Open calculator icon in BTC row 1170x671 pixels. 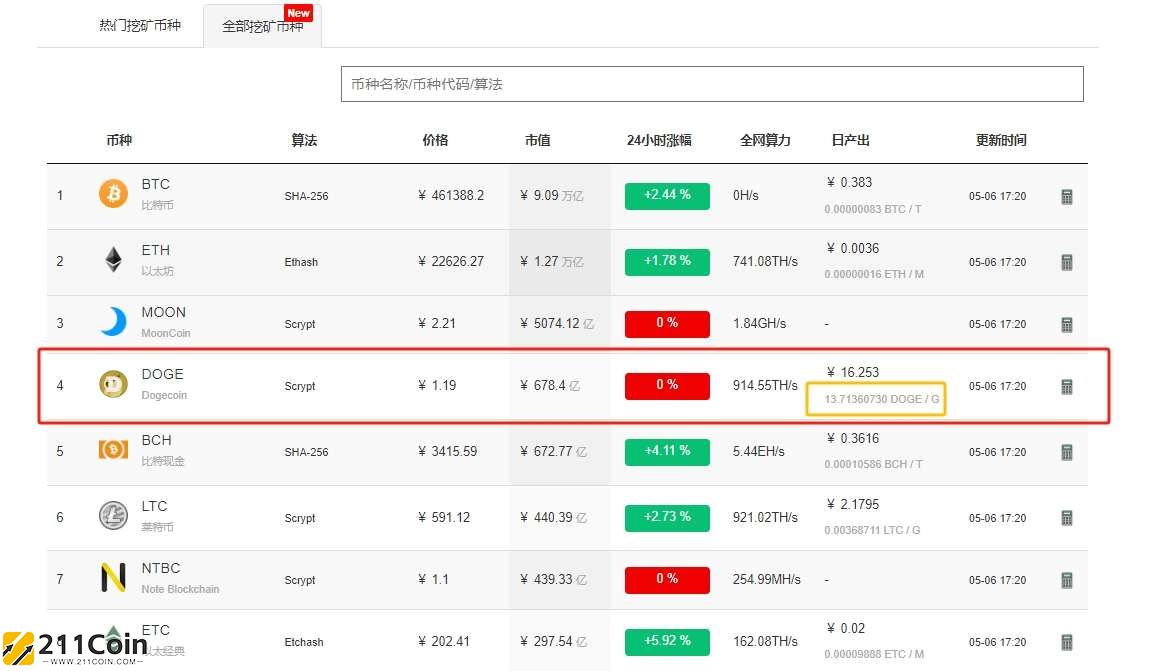click(x=1067, y=196)
